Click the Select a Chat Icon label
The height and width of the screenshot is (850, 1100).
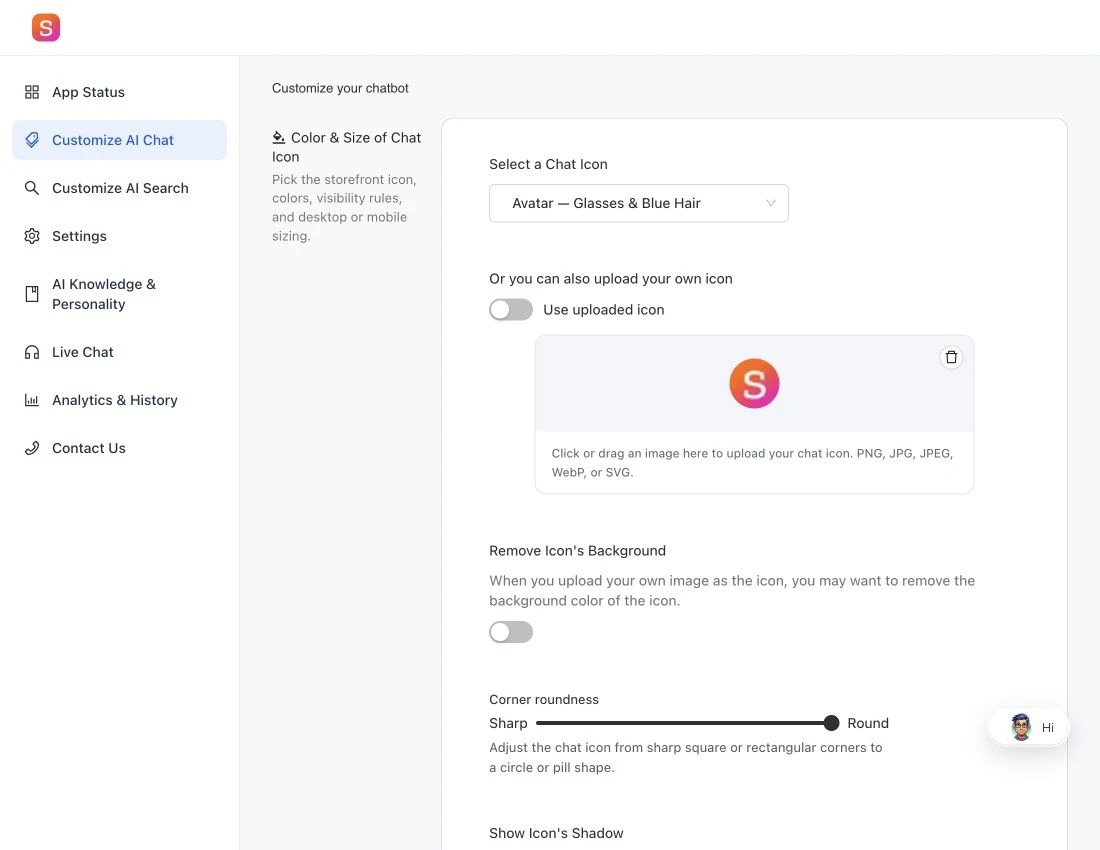549,164
